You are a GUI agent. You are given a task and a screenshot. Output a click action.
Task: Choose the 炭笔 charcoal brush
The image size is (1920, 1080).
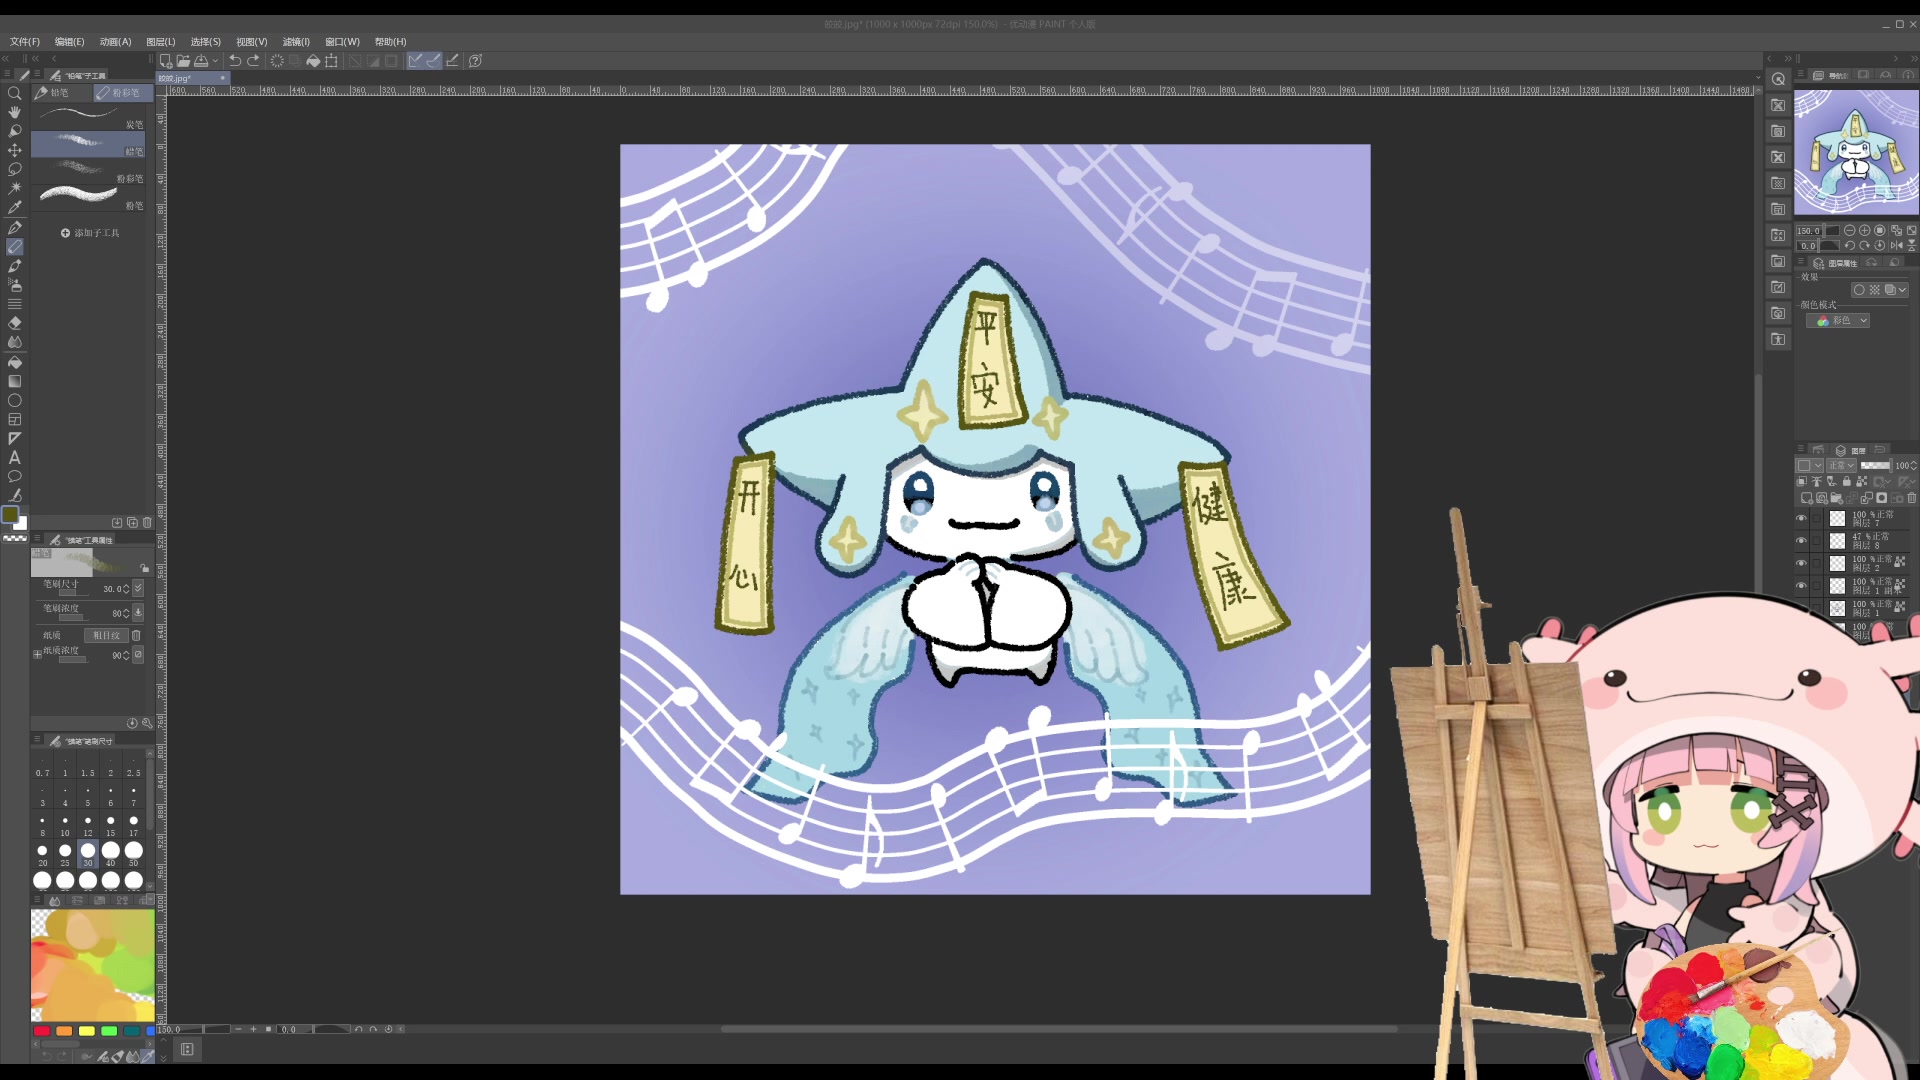click(88, 117)
